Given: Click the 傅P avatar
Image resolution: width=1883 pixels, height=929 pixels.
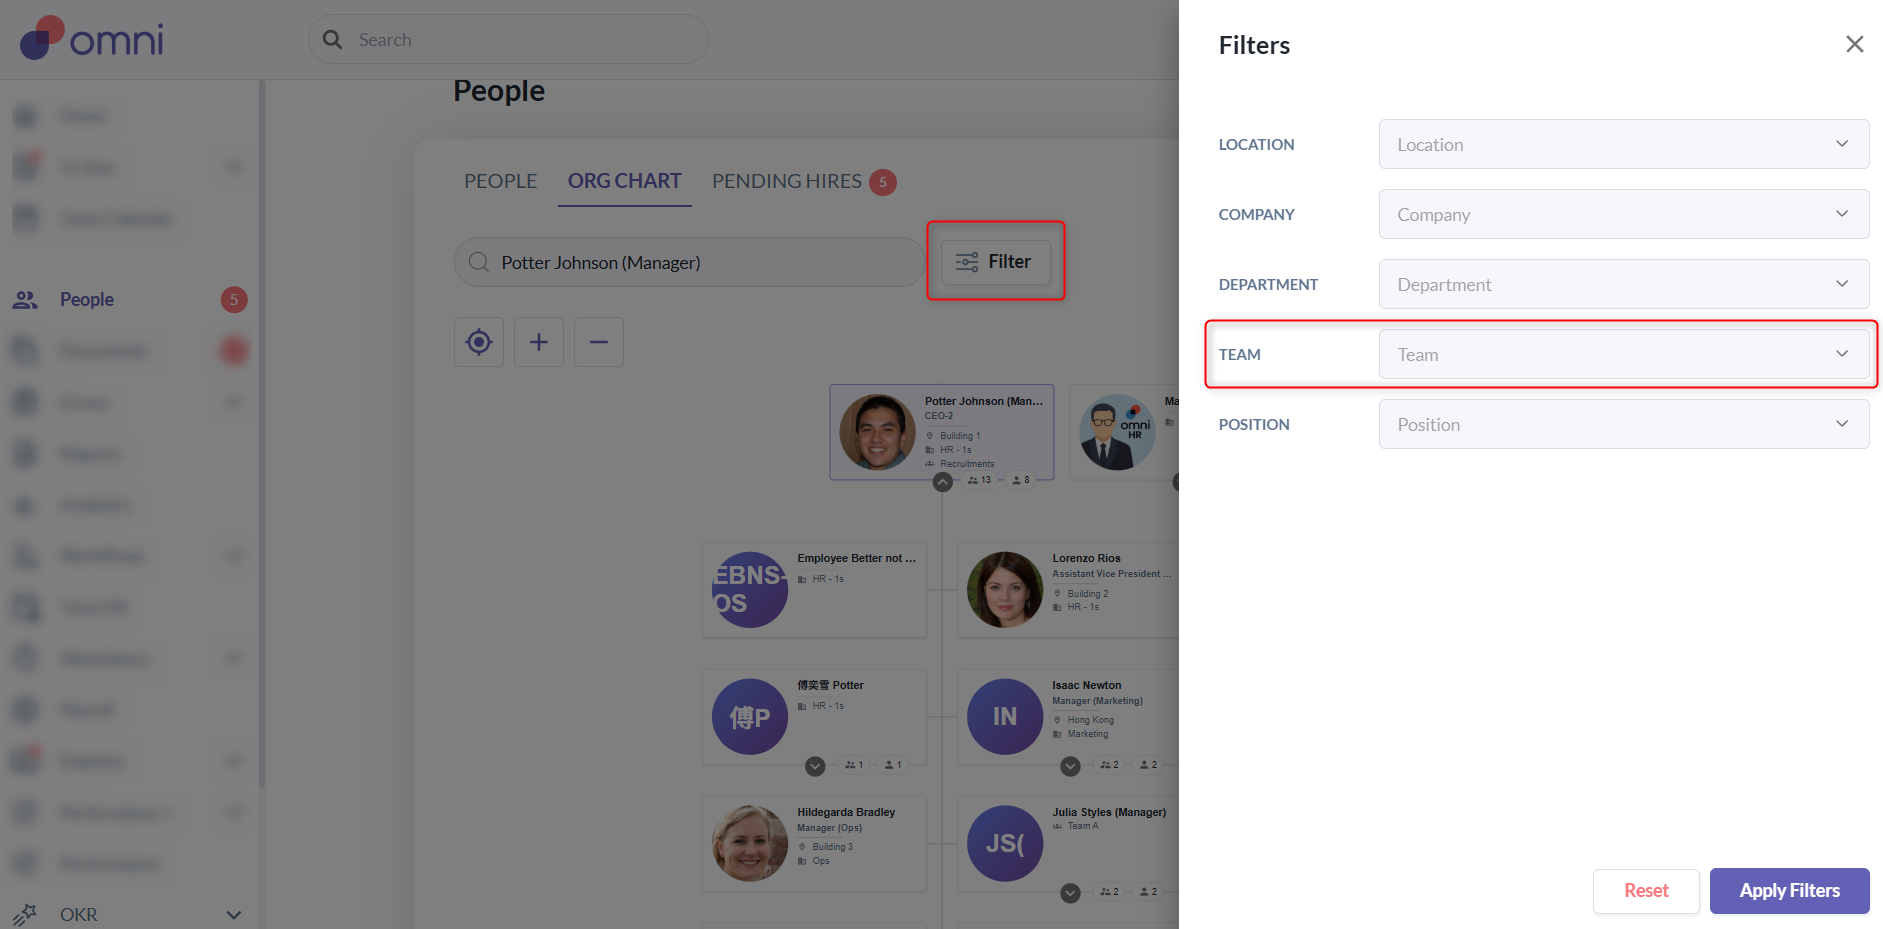Looking at the screenshot, I should (750, 717).
